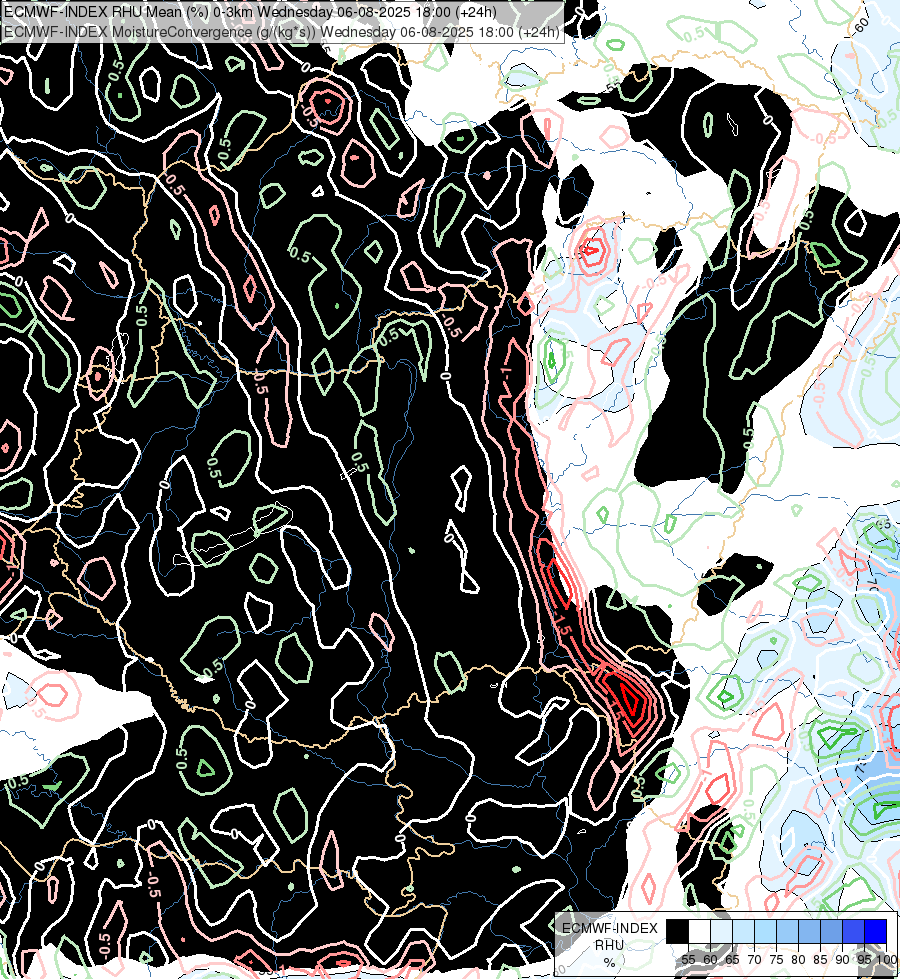Image resolution: width=900 pixels, height=979 pixels.
Task: Click the legend value 60
Action: pos(710,960)
